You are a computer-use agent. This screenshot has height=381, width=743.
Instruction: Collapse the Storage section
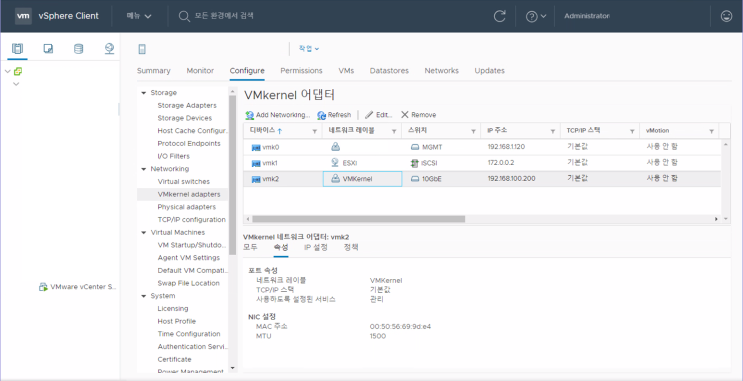point(144,93)
